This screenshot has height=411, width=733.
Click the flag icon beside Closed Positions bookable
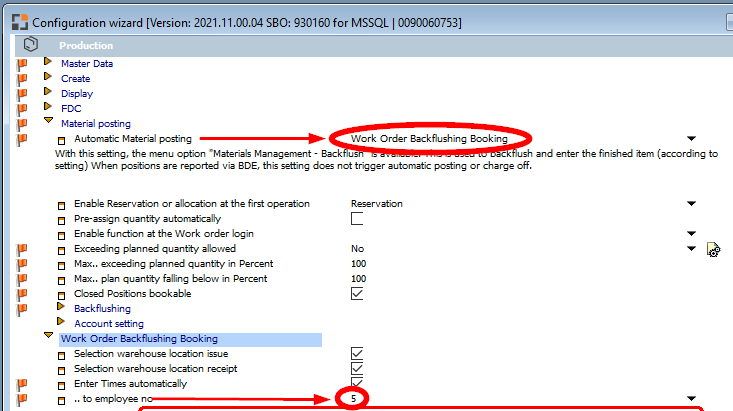tap(21, 294)
